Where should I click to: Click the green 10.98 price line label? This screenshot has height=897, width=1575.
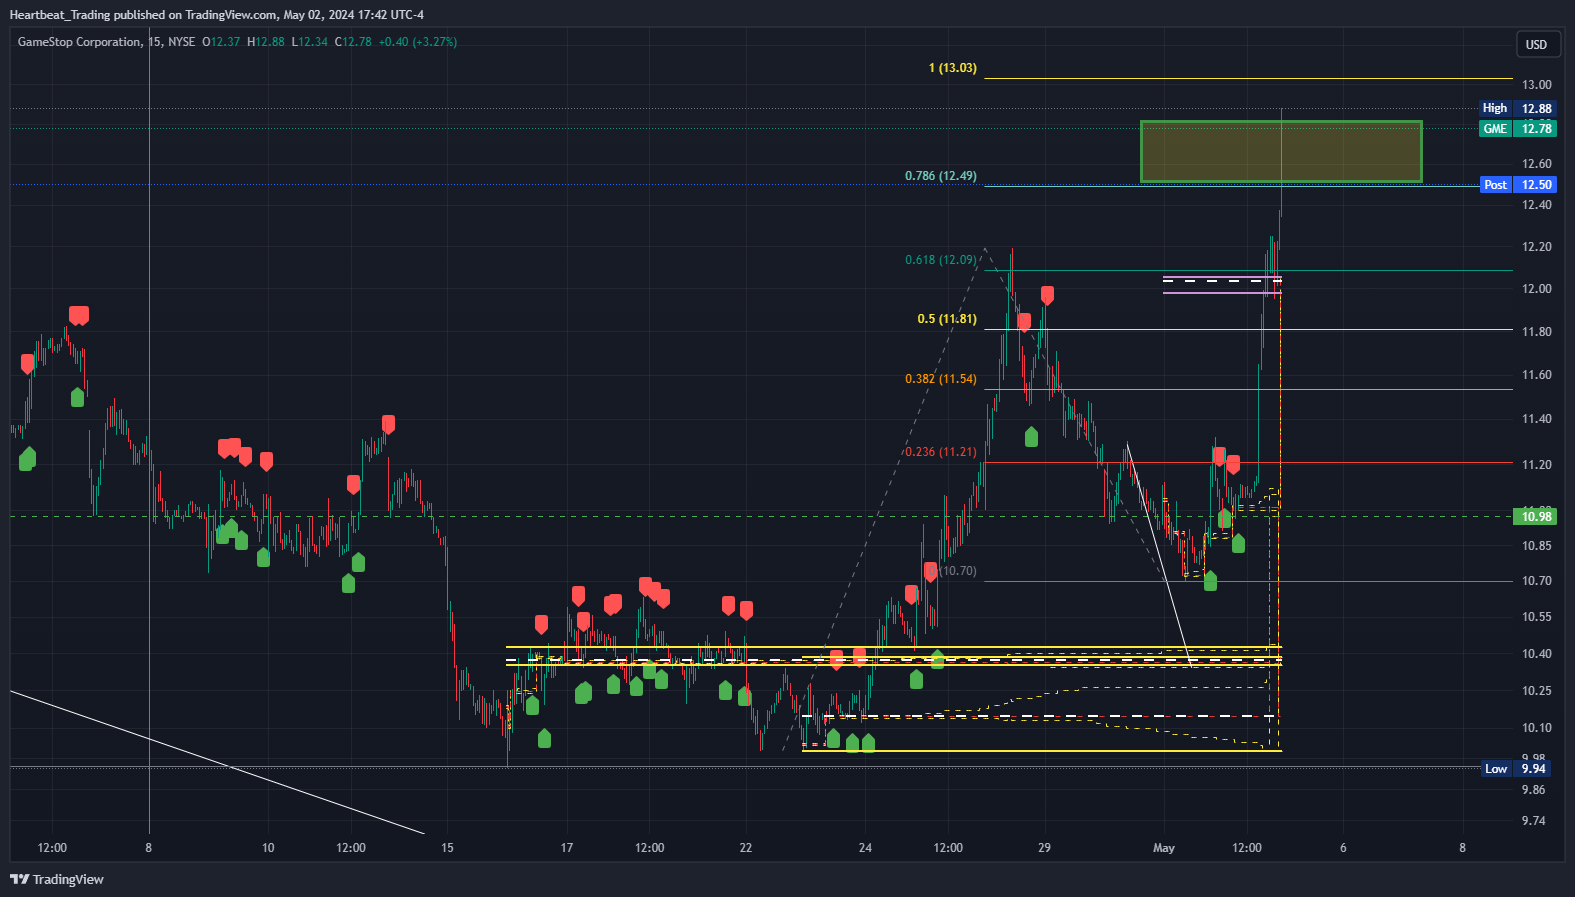pos(1536,516)
